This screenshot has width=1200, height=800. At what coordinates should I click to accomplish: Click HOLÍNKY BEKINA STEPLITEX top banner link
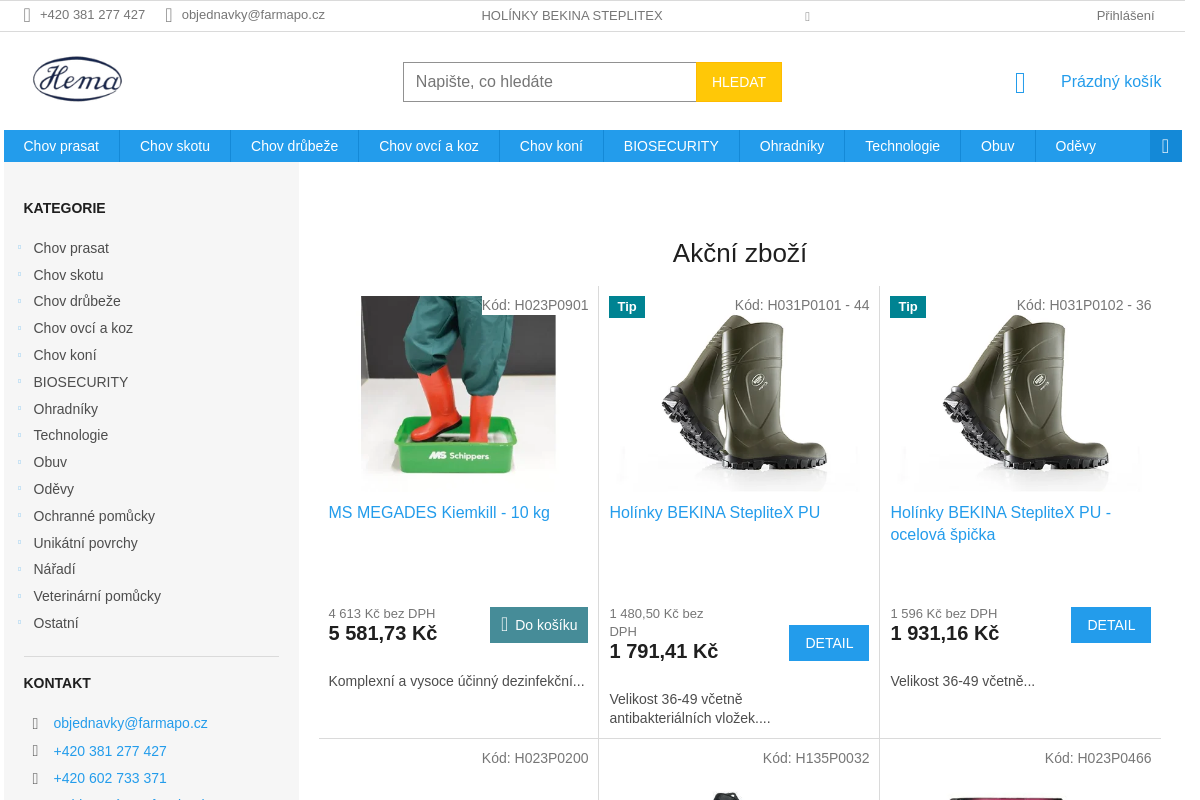572,16
